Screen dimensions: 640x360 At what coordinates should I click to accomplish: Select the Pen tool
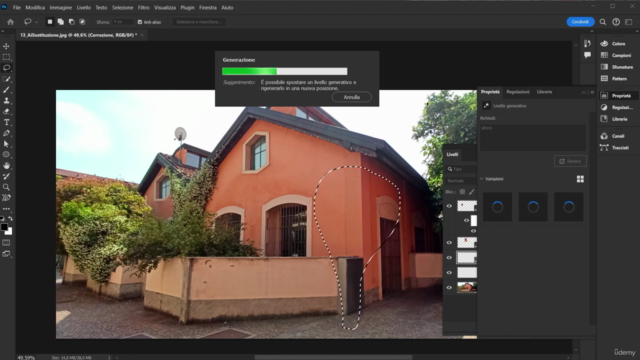click(x=6, y=133)
